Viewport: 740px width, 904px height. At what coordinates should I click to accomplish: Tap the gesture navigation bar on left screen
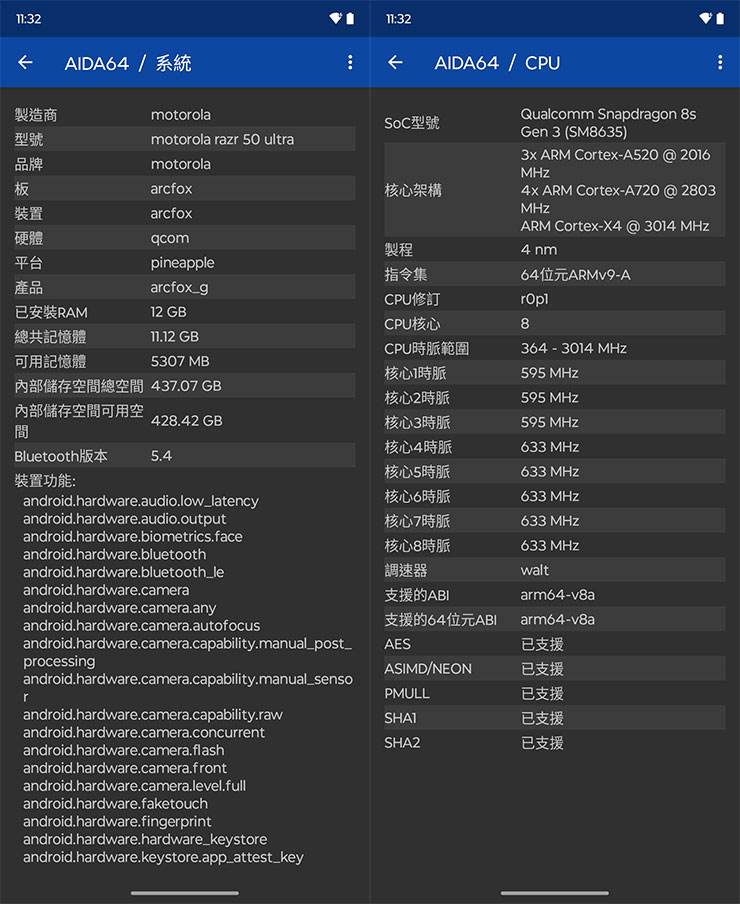click(184, 893)
